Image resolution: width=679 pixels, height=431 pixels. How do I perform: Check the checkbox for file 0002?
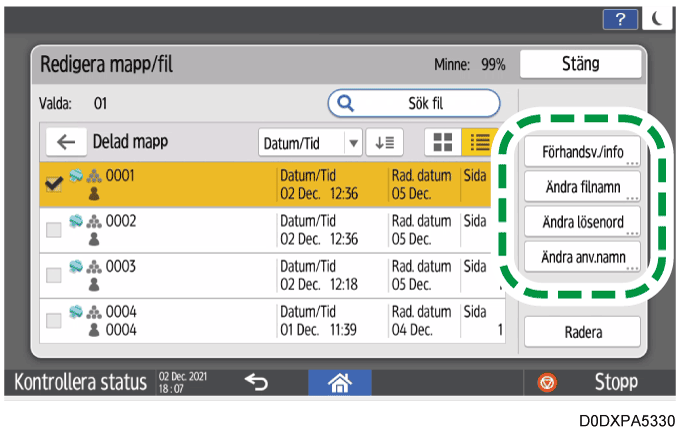click(x=54, y=231)
